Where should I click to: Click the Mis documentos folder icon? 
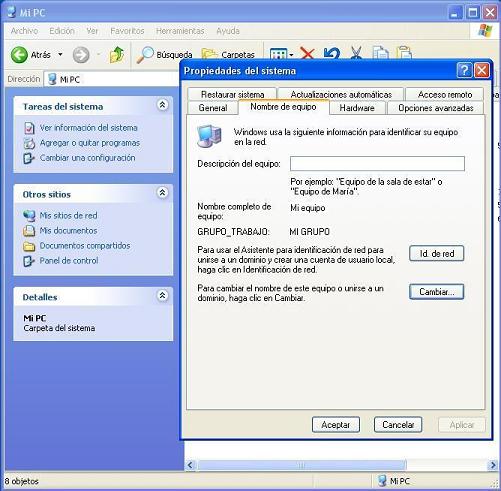[x=29, y=231]
